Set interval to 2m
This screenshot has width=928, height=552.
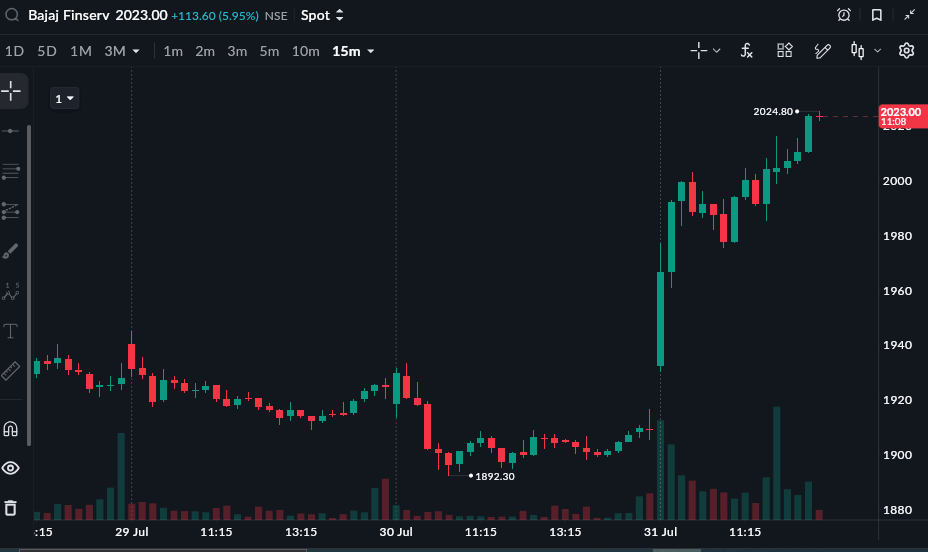(x=205, y=51)
